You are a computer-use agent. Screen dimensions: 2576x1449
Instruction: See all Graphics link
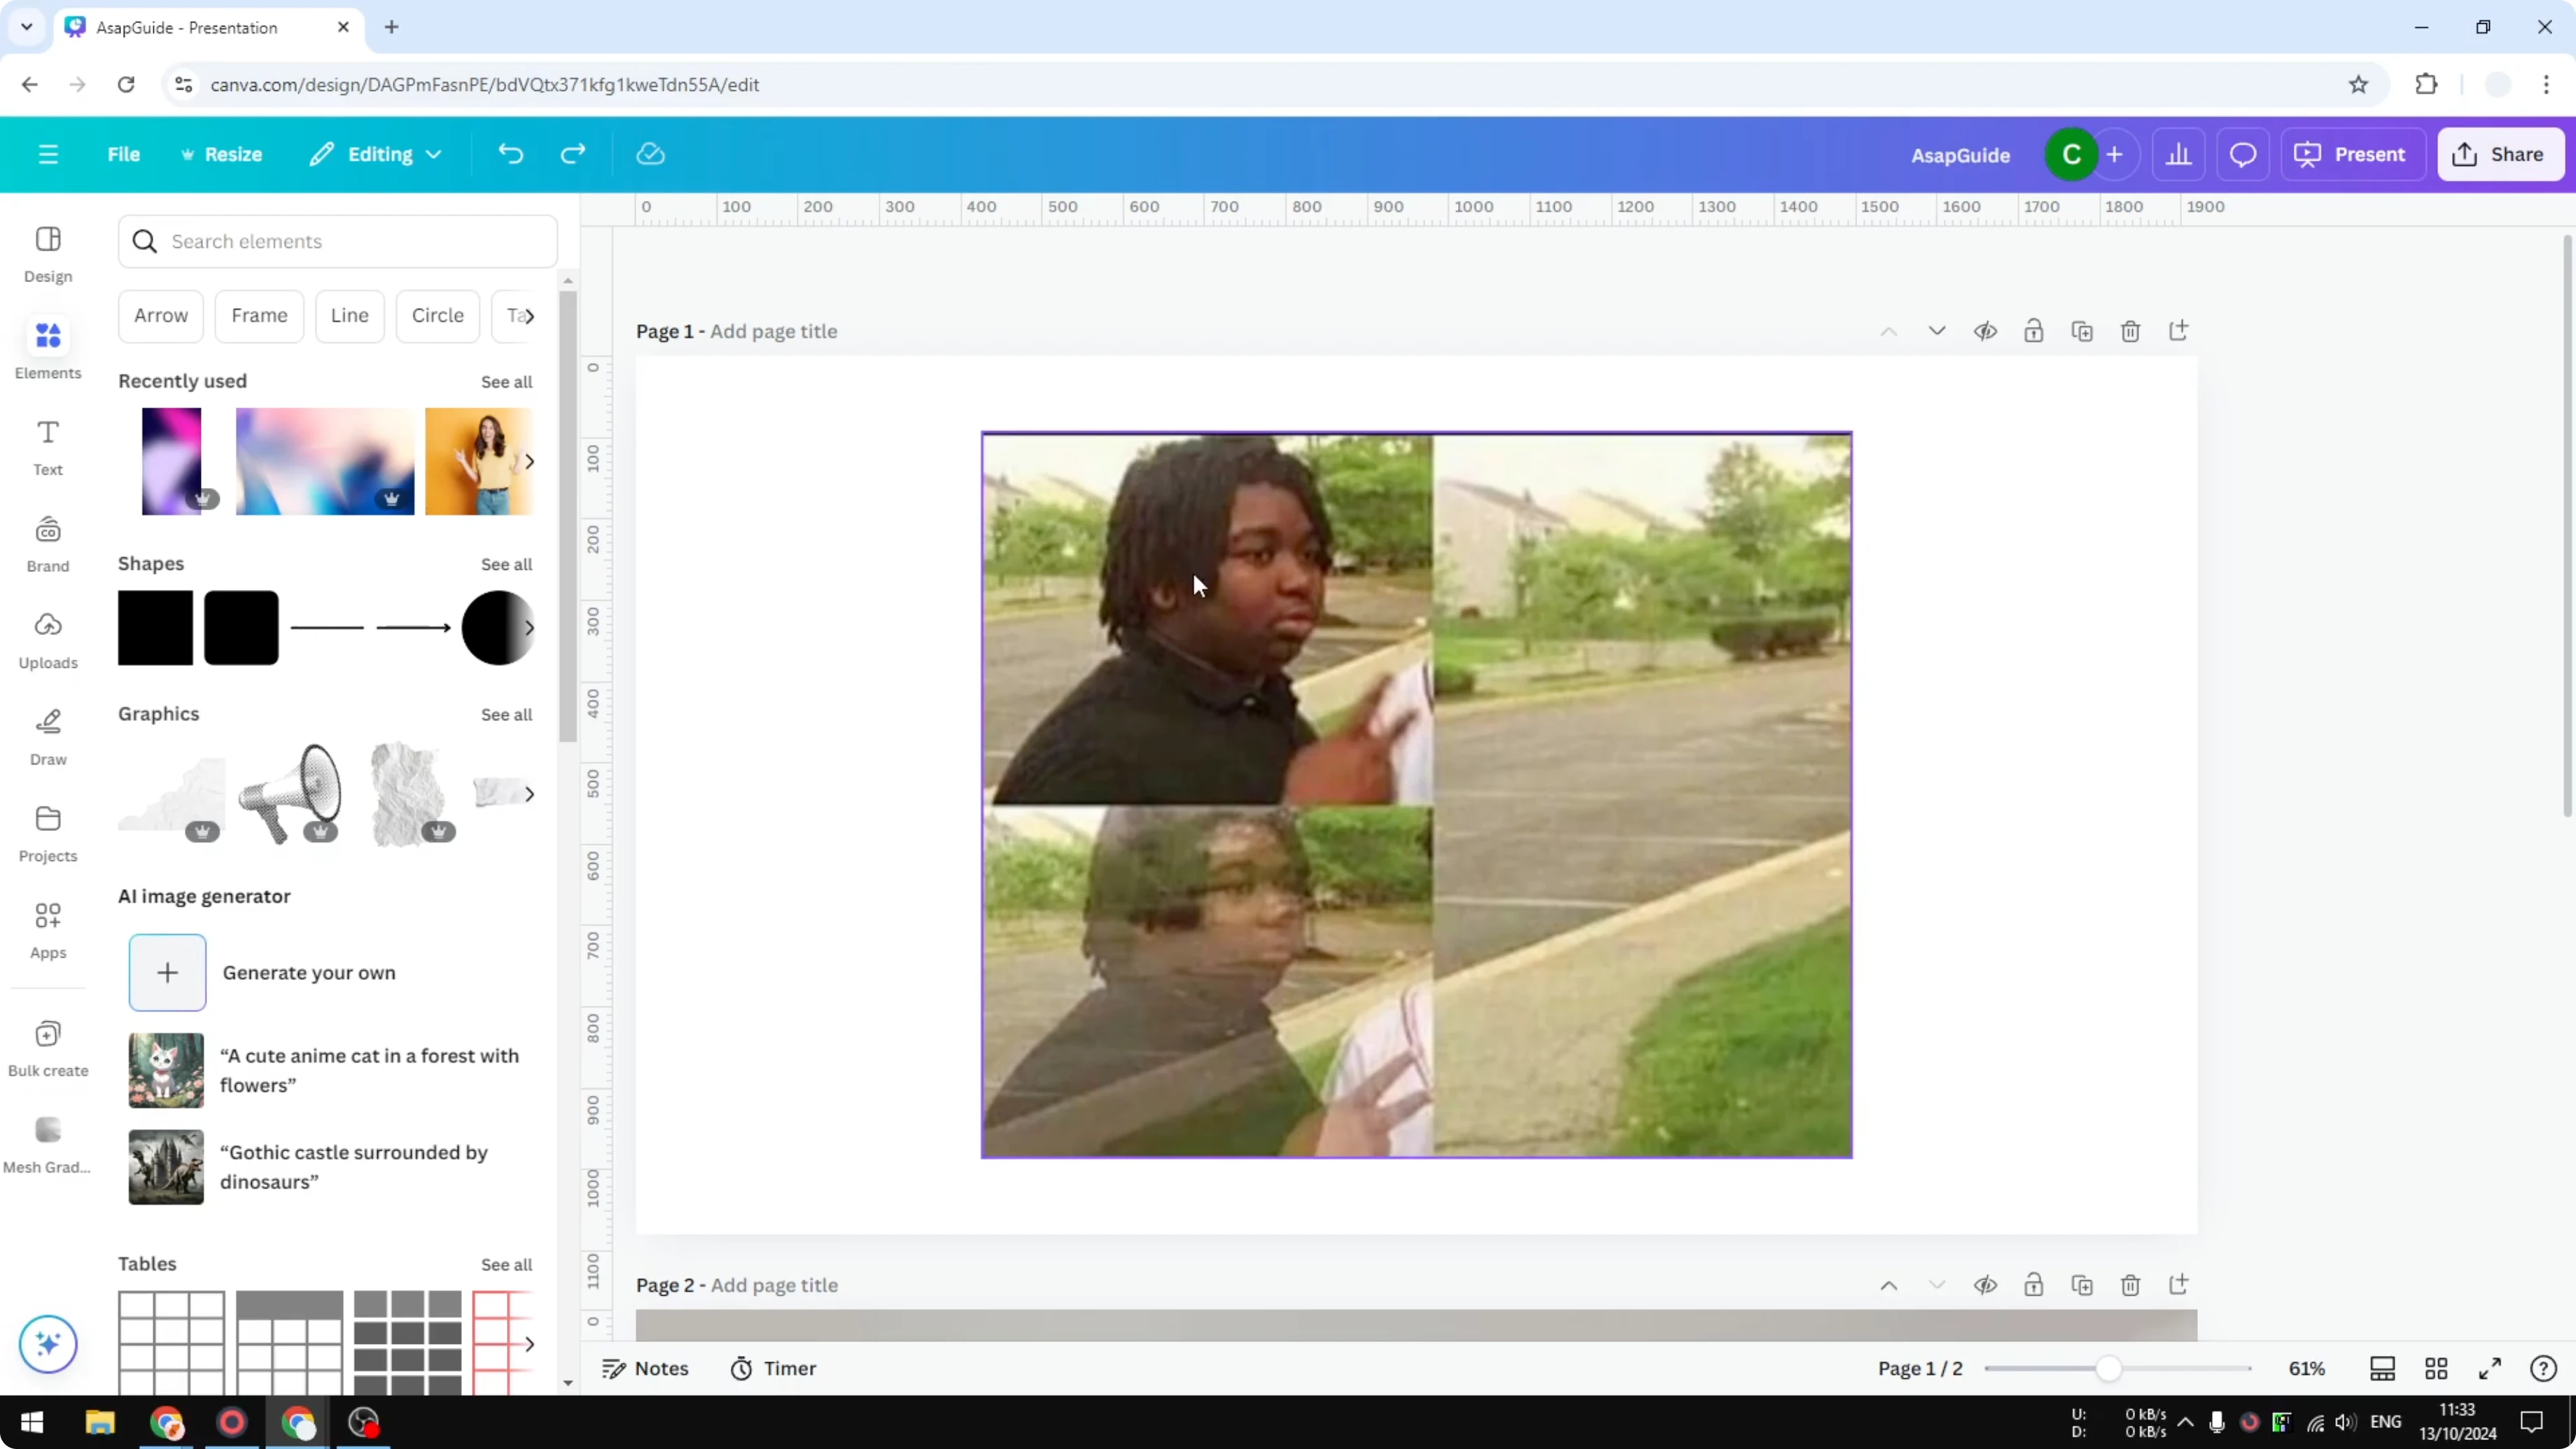[x=506, y=714]
